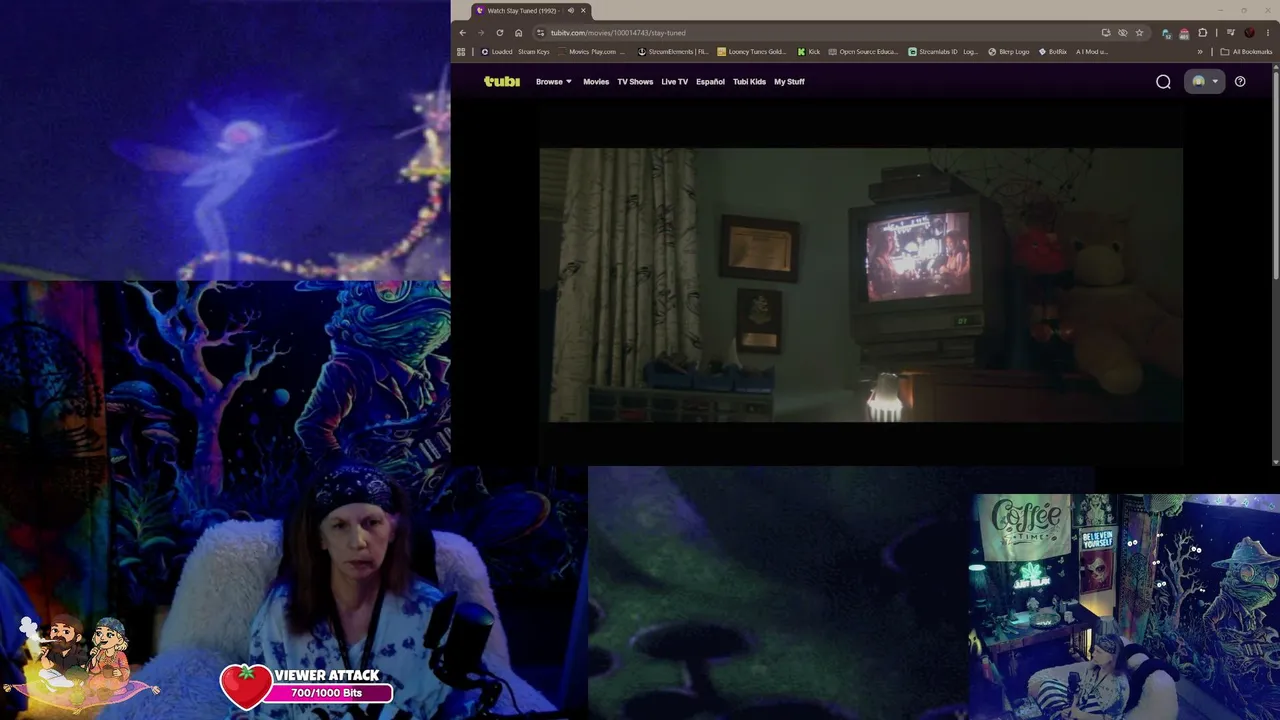
Task: Open the Looney Tunes Gold bookmark
Action: pyautogui.click(x=752, y=52)
